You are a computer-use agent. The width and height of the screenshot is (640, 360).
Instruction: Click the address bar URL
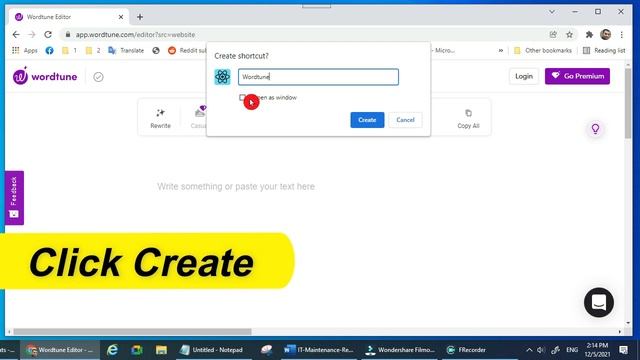[x=135, y=35]
